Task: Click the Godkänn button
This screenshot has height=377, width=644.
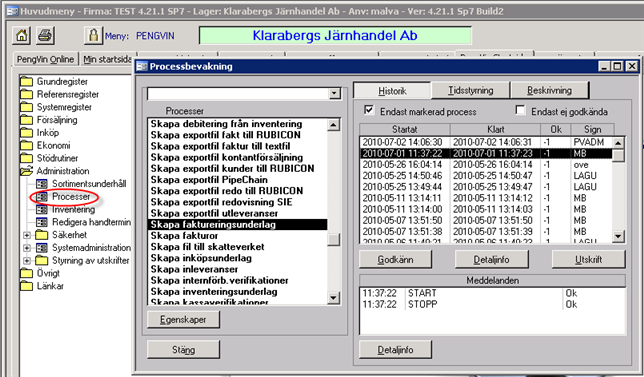Action: click(x=395, y=260)
